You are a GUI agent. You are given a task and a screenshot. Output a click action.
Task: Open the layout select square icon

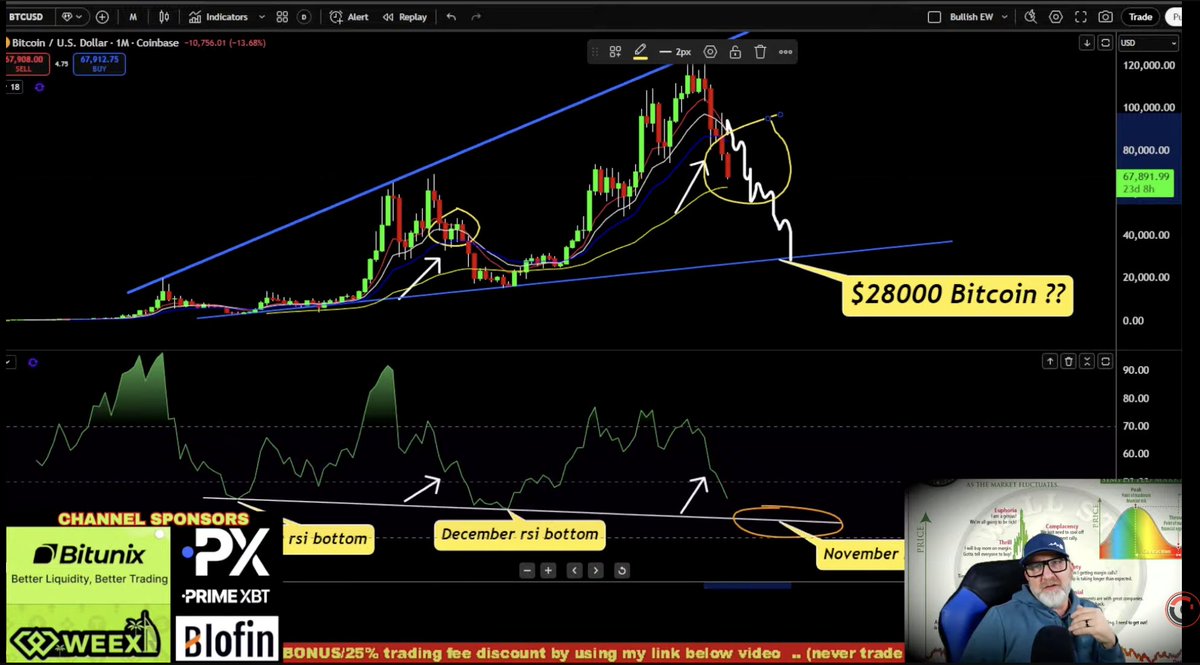(934, 17)
